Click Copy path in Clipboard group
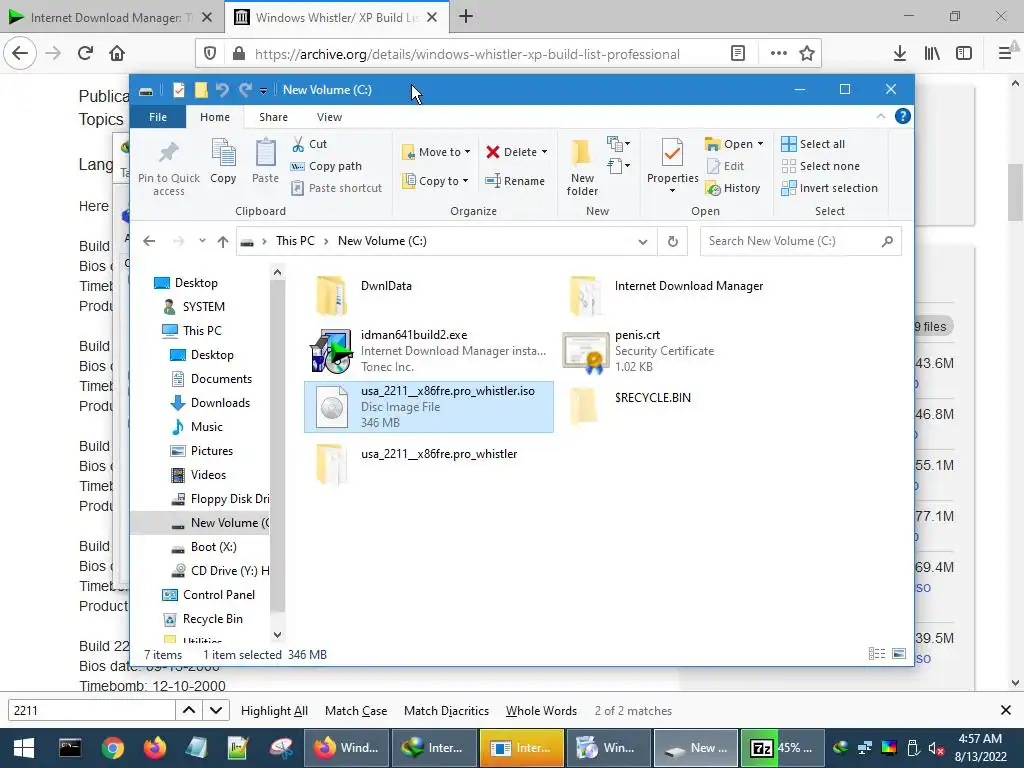 326,166
